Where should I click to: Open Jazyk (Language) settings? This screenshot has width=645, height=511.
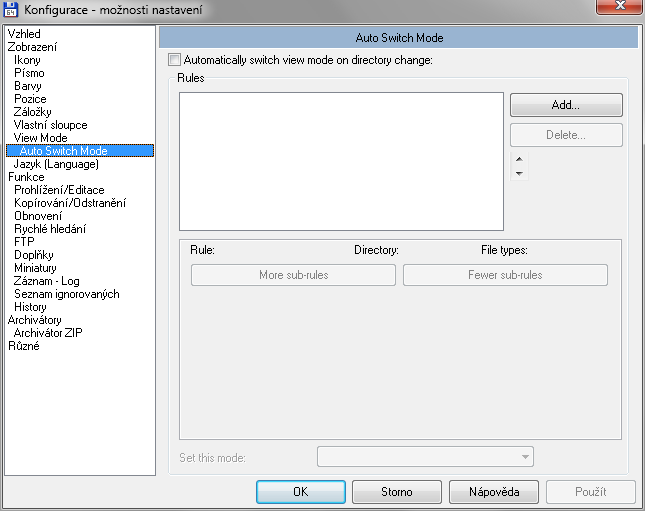[56, 164]
